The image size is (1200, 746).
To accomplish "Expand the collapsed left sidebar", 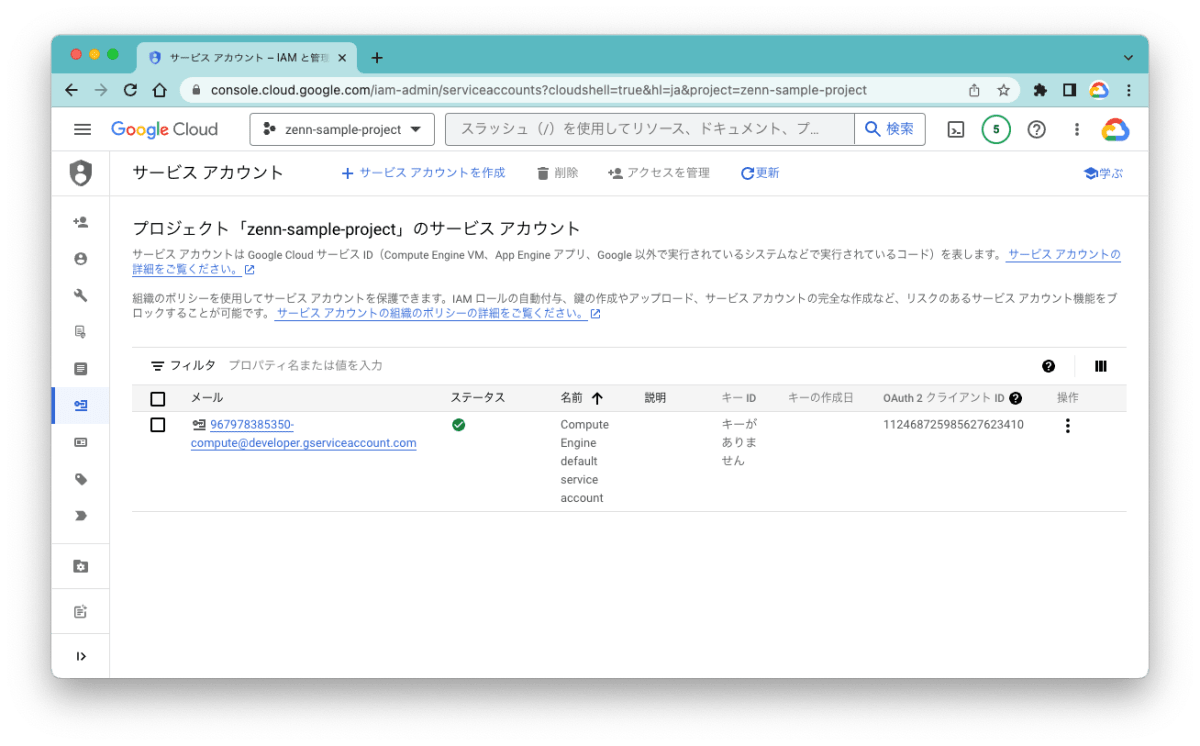I will tap(81, 656).
